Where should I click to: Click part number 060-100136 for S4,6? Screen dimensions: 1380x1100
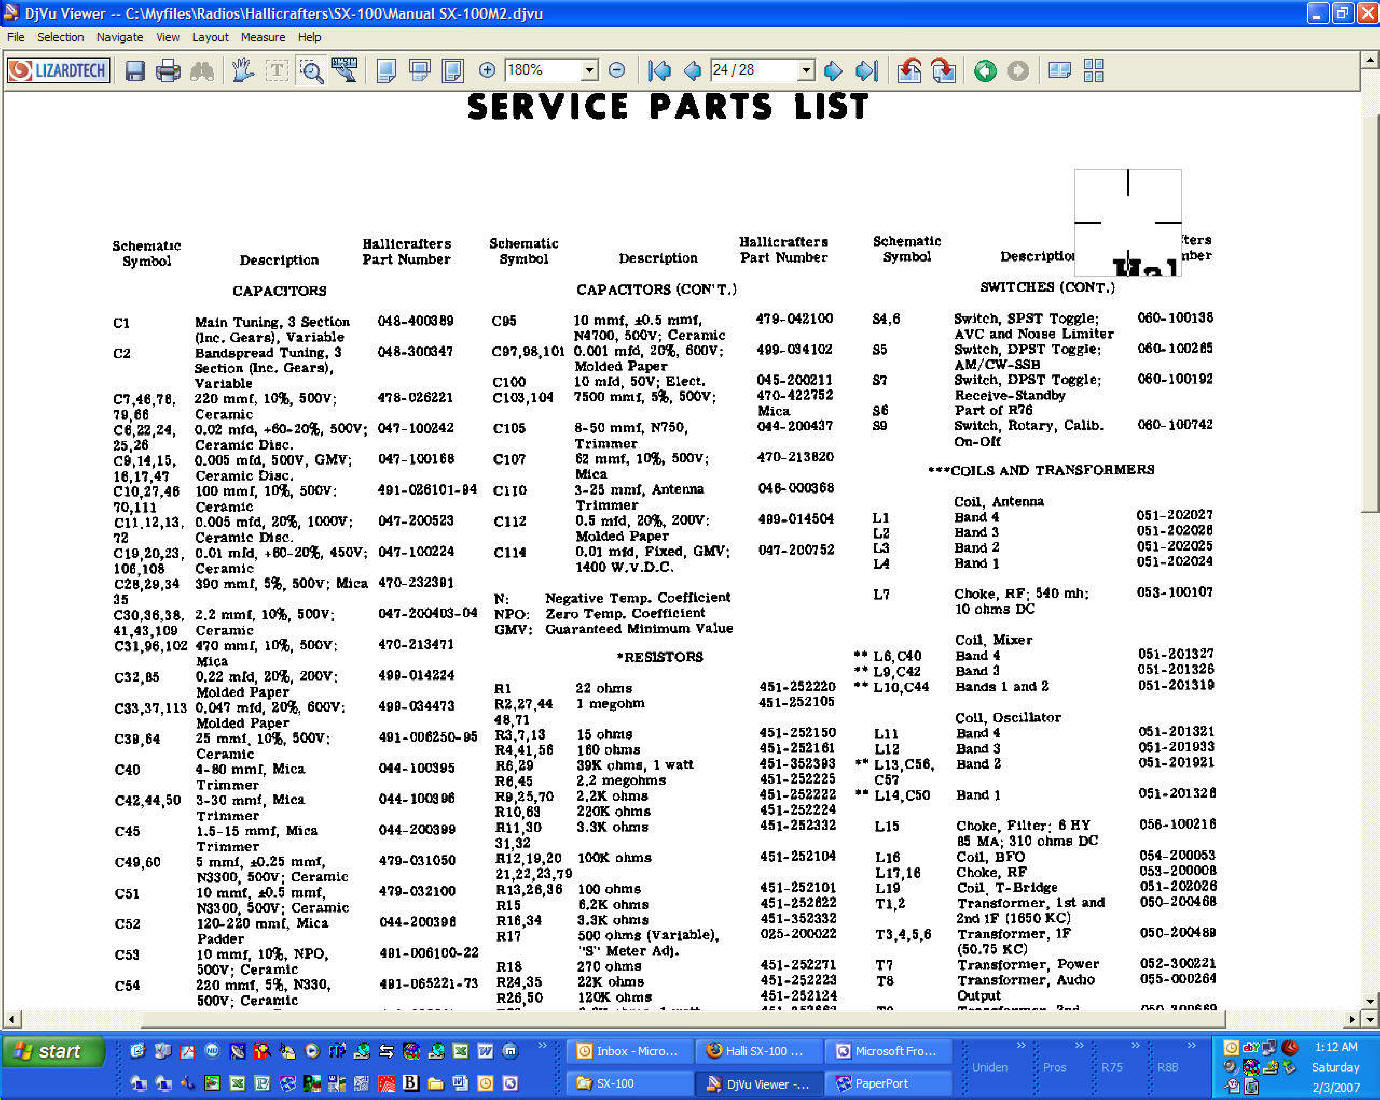pyautogui.click(x=1175, y=318)
